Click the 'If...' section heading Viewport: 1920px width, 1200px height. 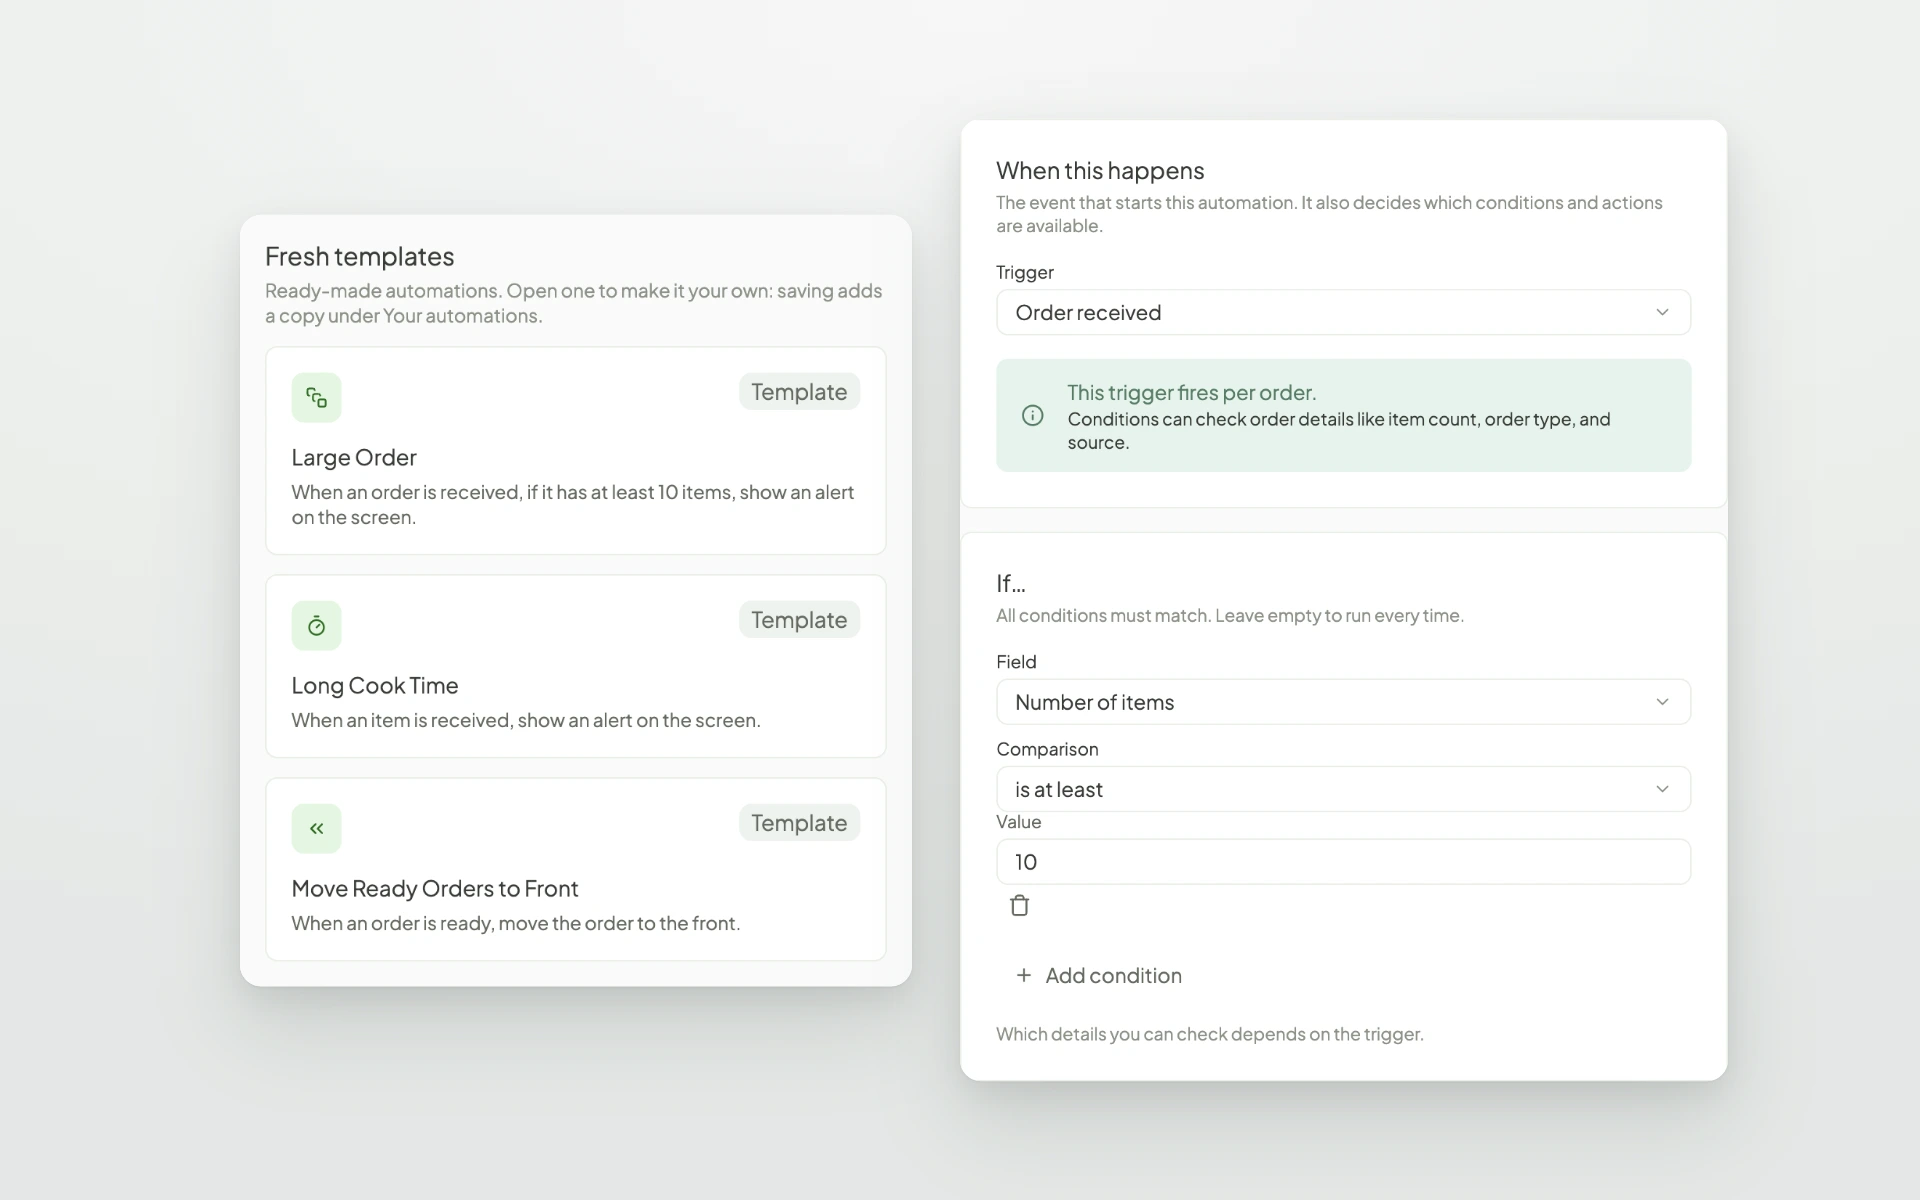(1011, 583)
